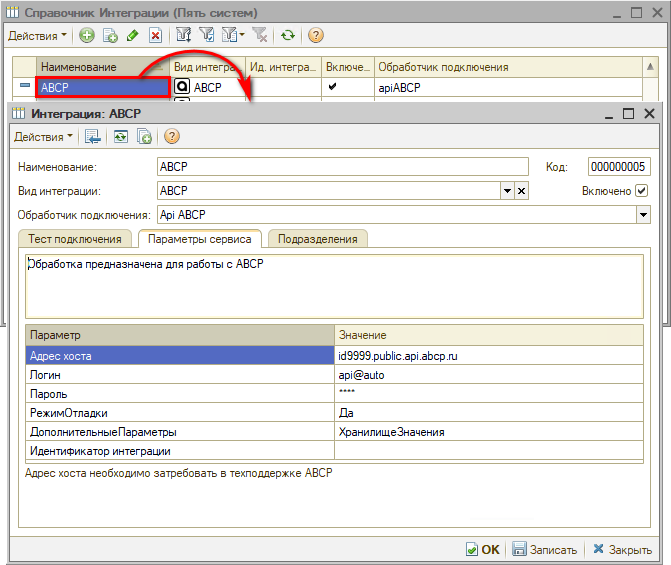
Task: Expand Вид интеграции dropdown arrow
Action: pos(507,191)
